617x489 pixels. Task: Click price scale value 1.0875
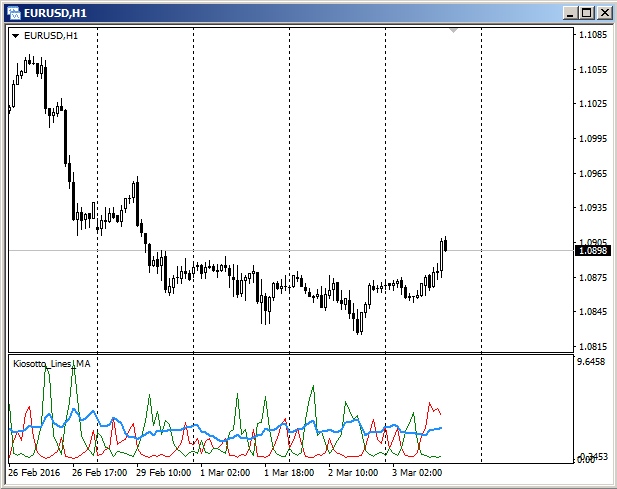[593, 277]
